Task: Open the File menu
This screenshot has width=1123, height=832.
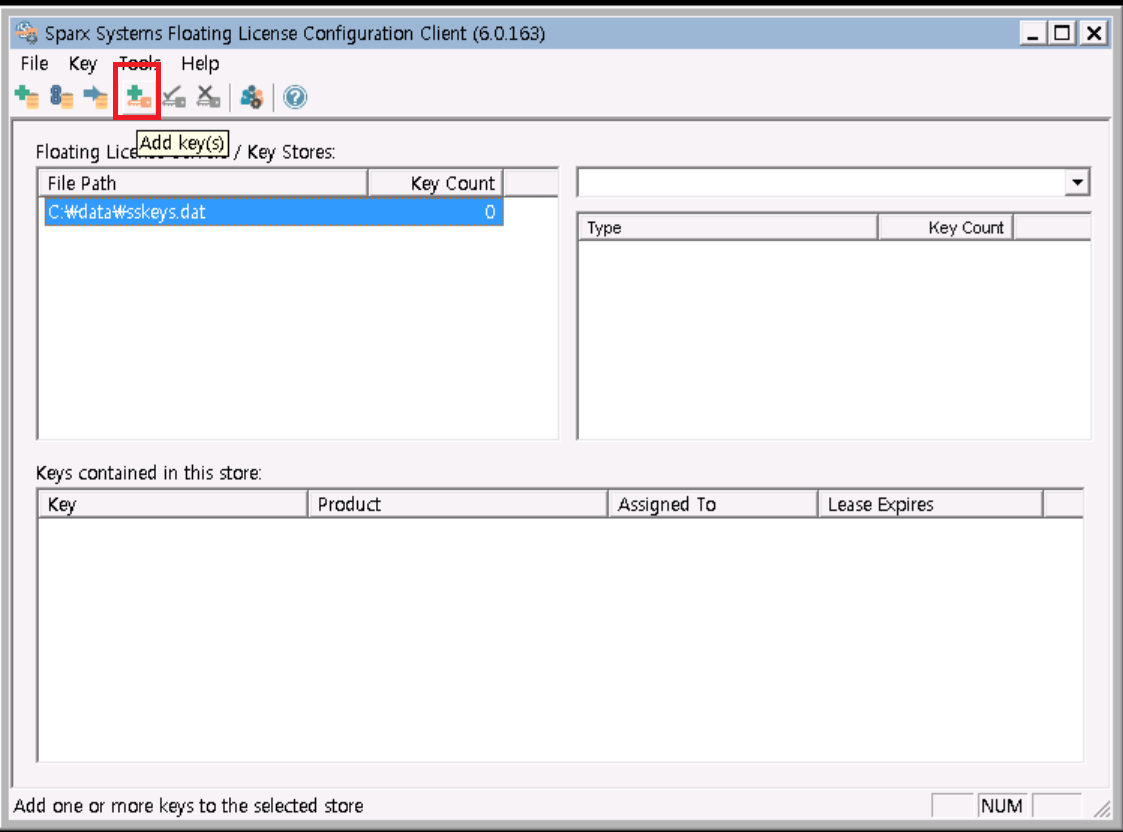Action: 34,64
